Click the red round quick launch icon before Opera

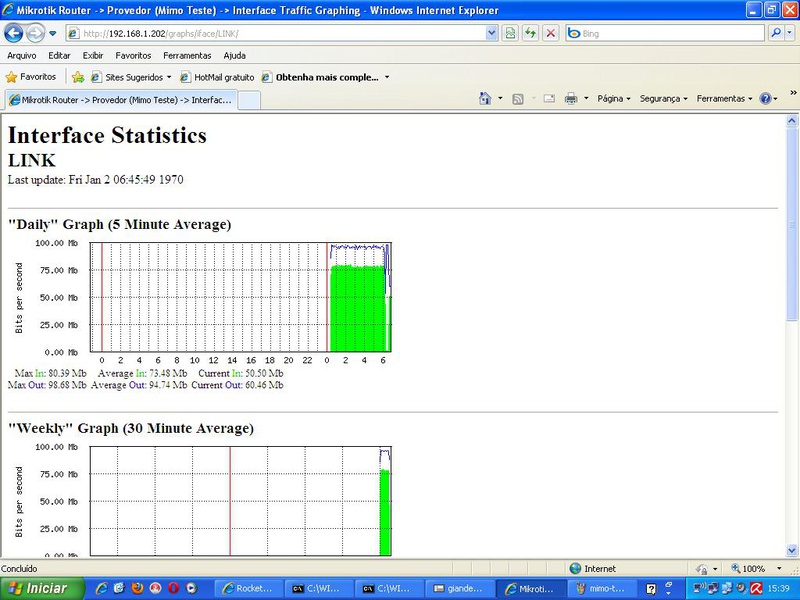tap(156, 588)
